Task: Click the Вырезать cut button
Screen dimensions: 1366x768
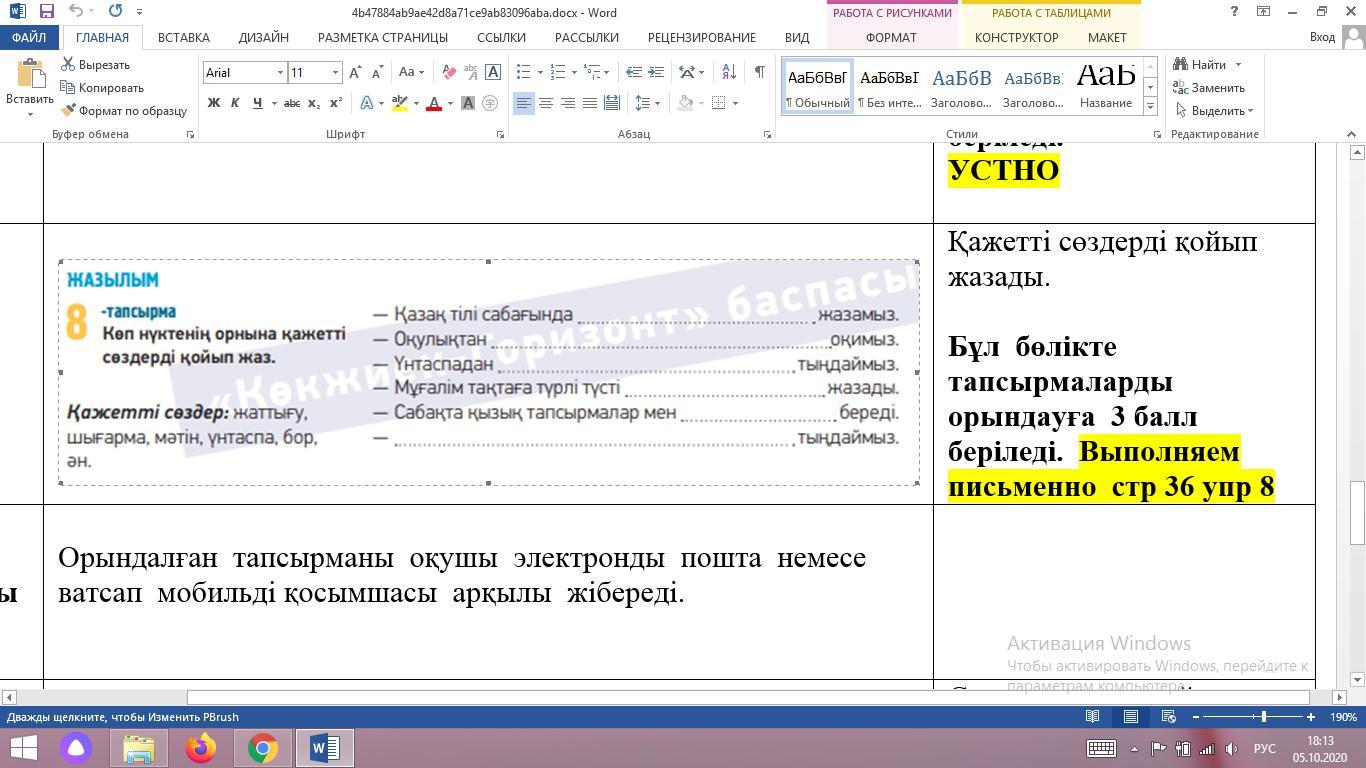Action: tap(95, 65)
